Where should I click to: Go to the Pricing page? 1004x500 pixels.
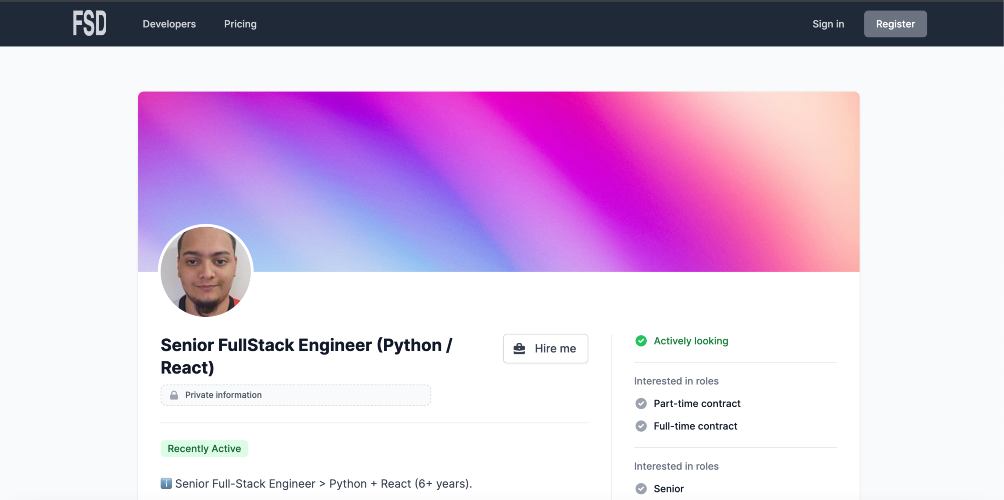coord(240,24)
